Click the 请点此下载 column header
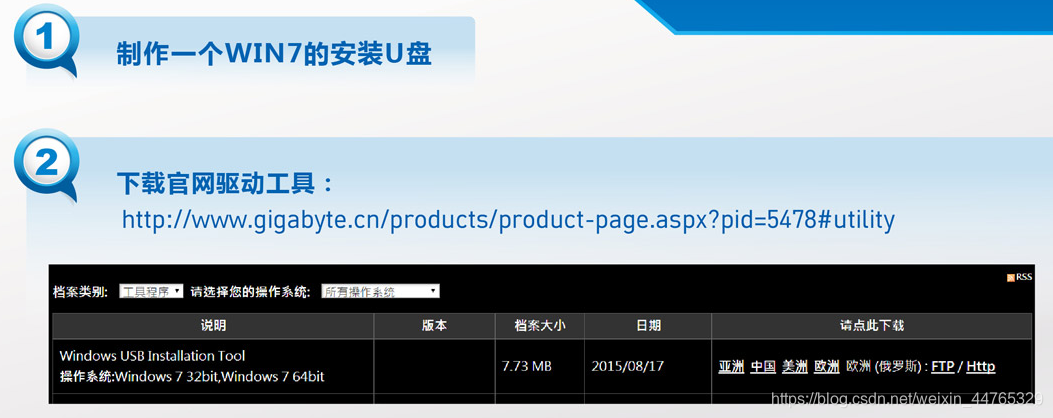 coord(872,326)
